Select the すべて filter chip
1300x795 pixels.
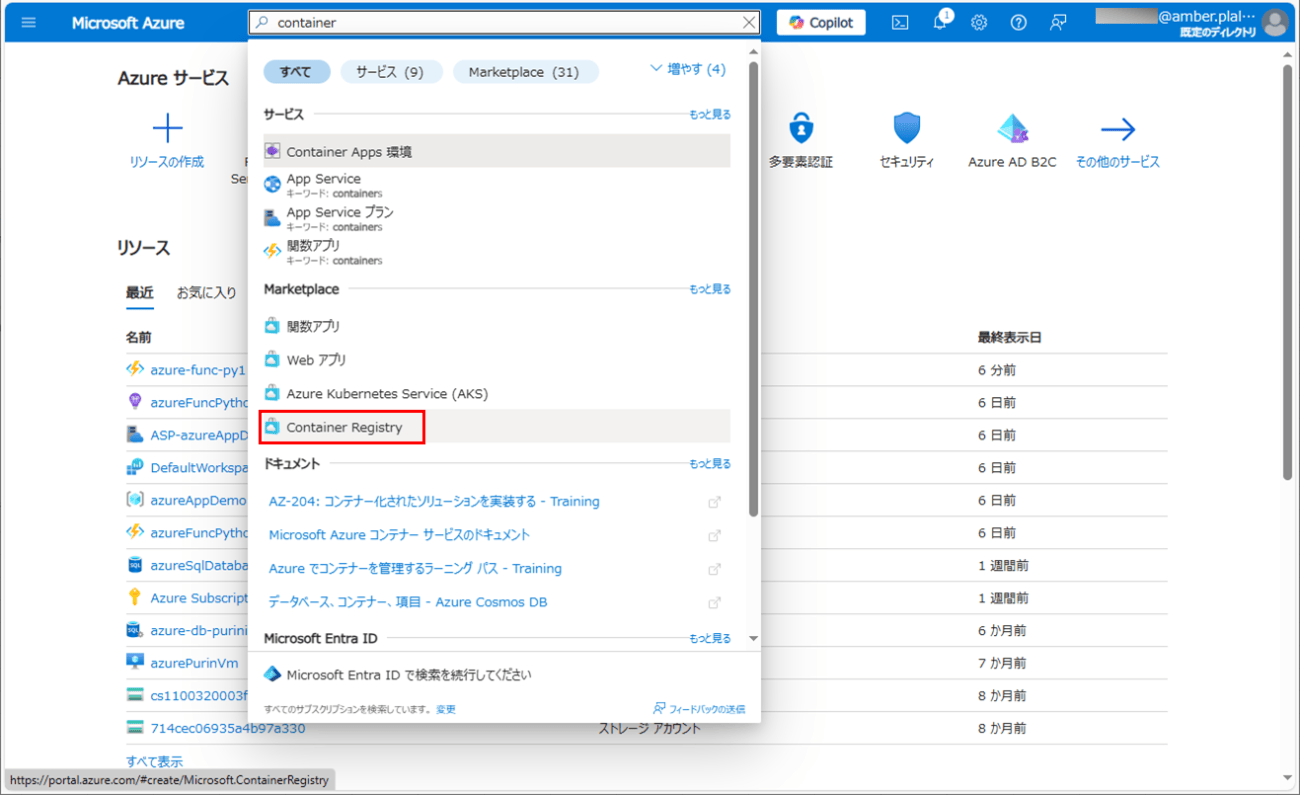pos(295,72)
